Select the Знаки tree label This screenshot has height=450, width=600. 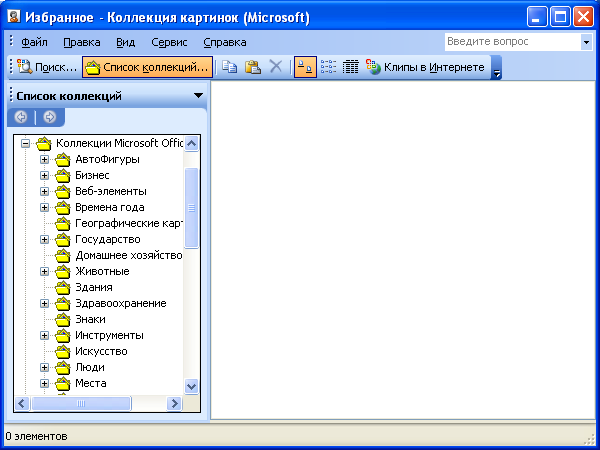[90, 320]
